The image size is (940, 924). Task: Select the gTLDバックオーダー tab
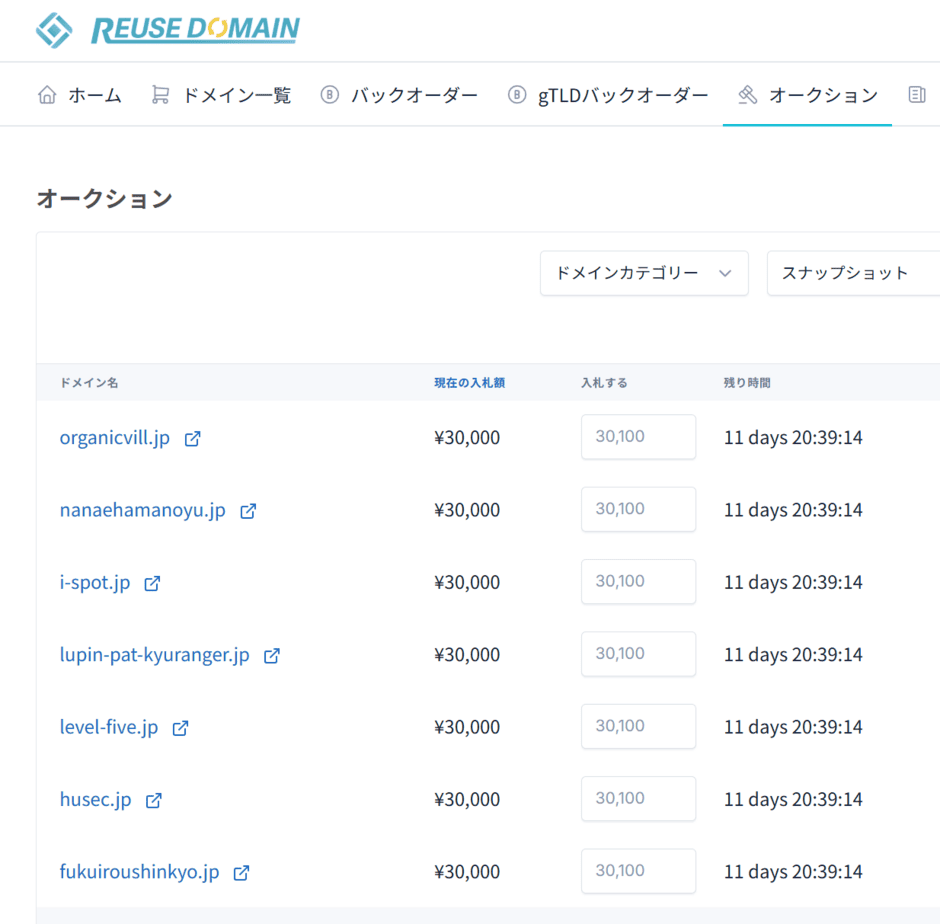pos(608,95)
